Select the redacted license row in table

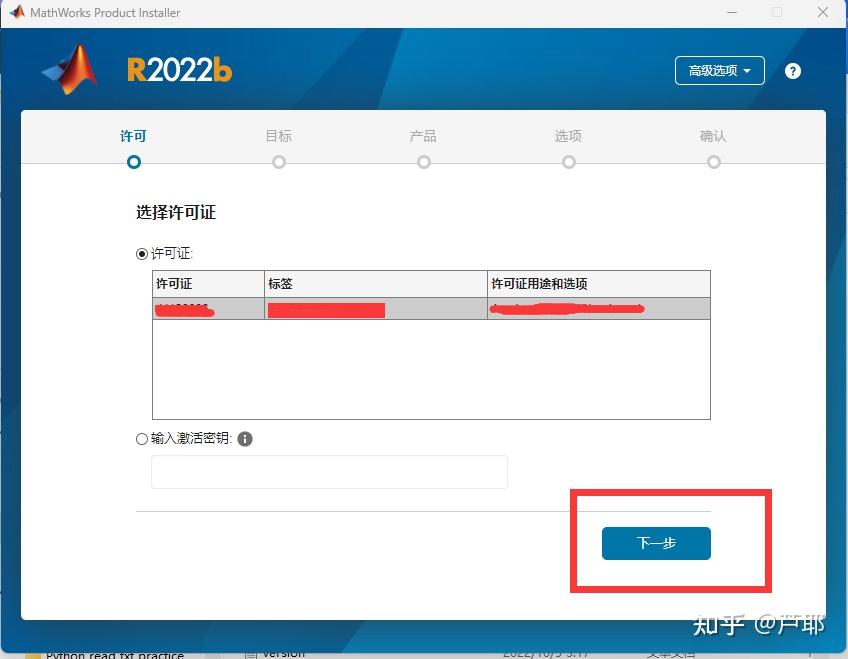click(x=431, y=309)
